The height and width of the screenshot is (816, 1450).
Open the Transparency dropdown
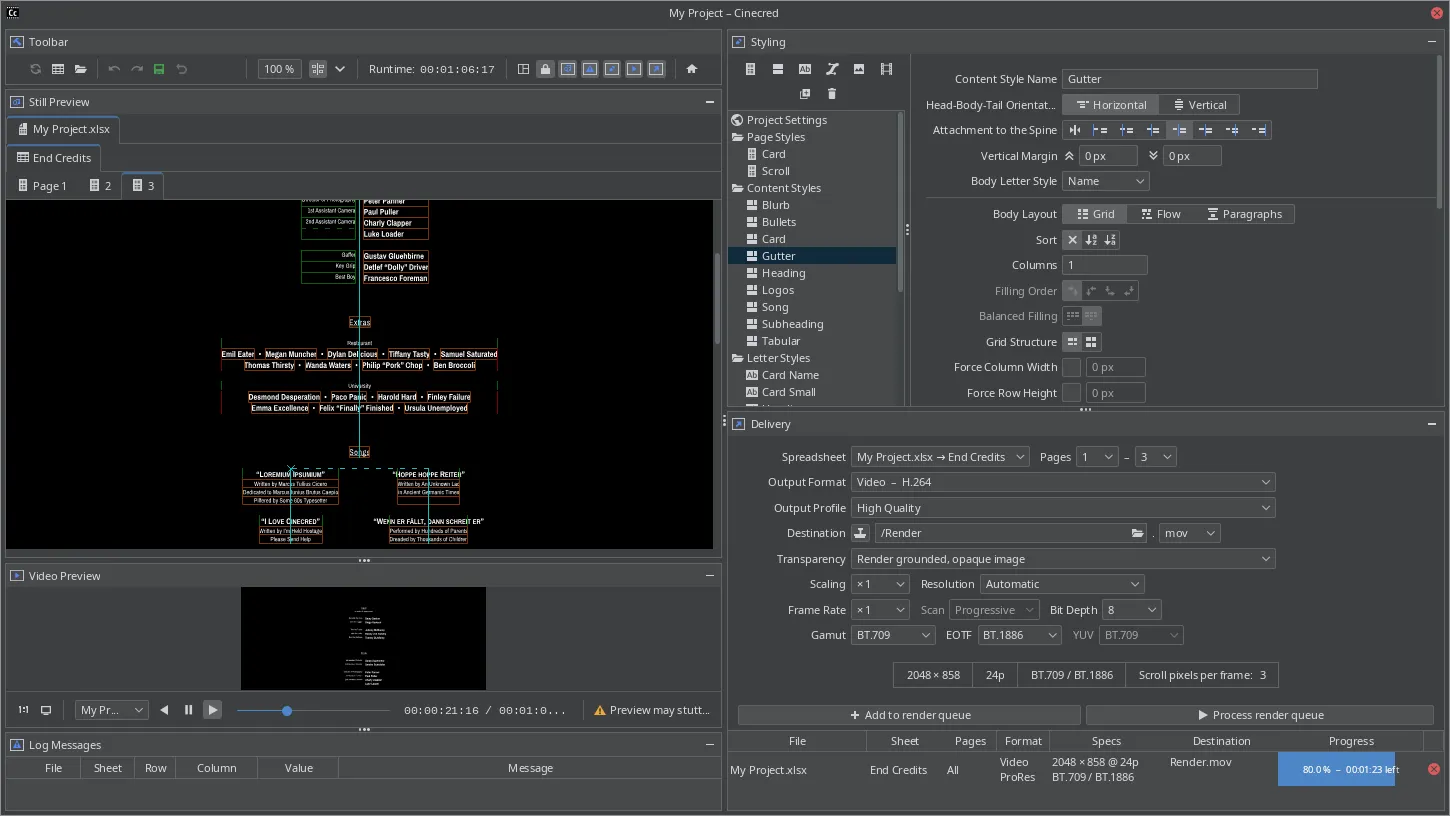coord(1063,559)
